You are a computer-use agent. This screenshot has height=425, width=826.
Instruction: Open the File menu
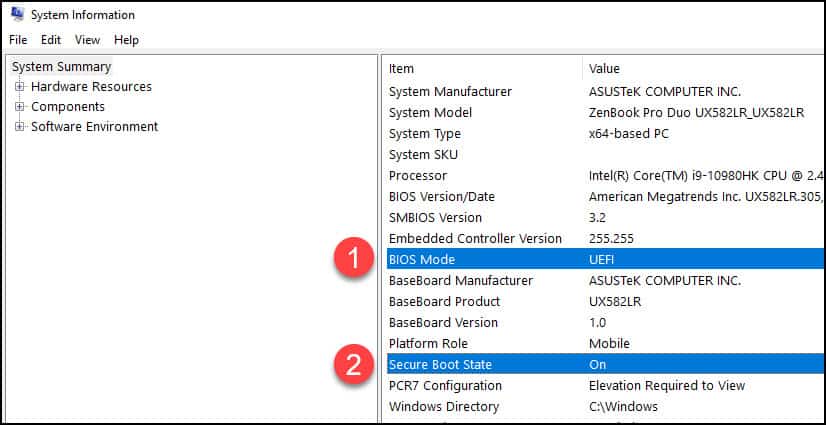(18, 40)
